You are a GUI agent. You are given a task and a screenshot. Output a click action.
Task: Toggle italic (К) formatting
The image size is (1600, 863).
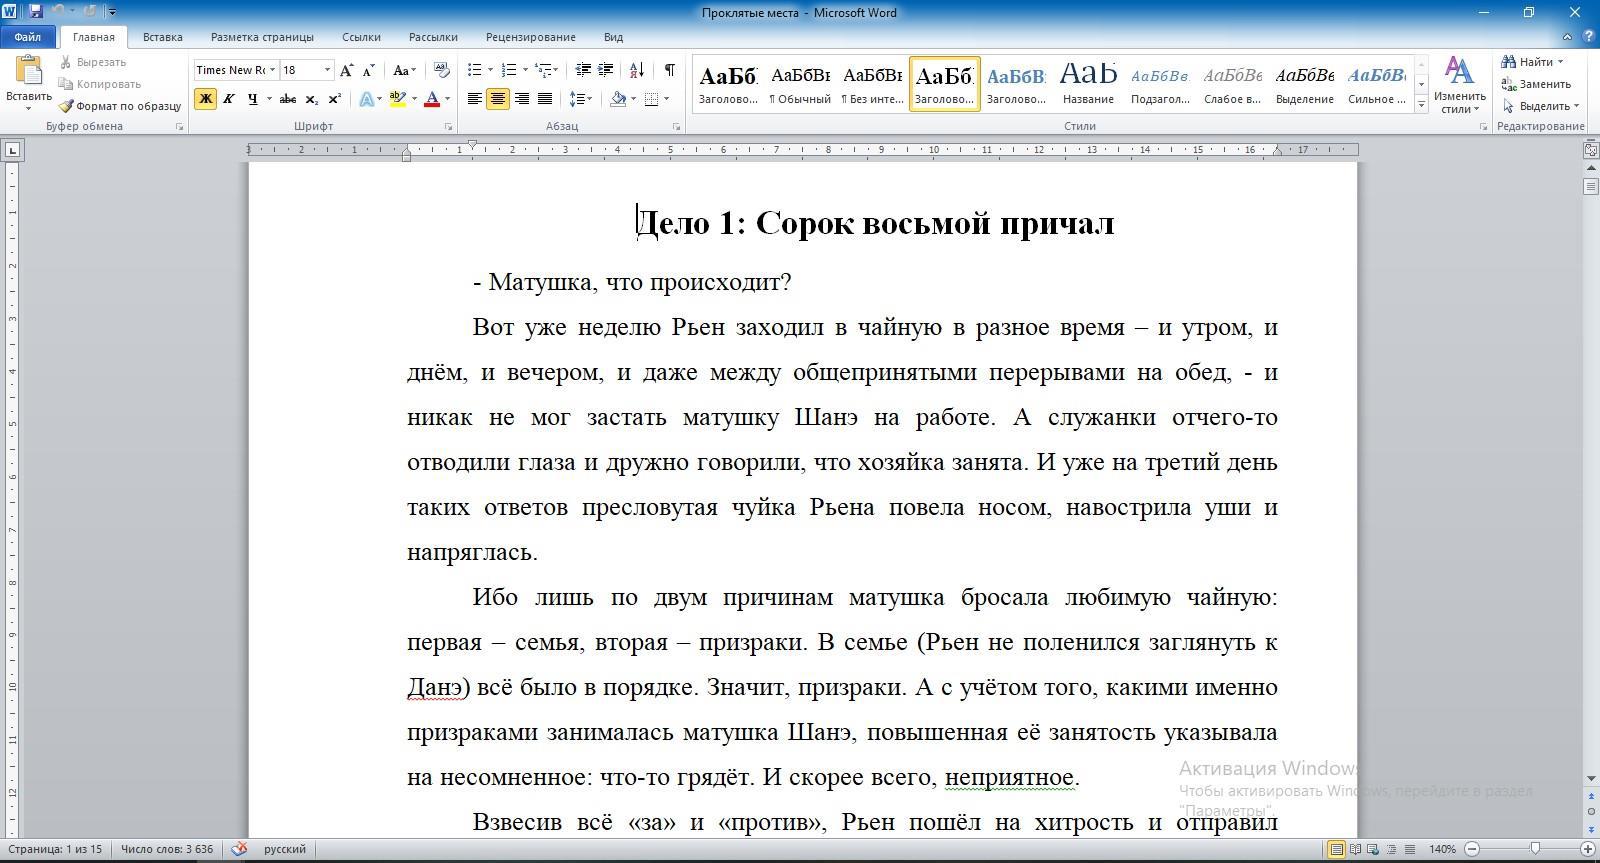(x=229, y=99)
